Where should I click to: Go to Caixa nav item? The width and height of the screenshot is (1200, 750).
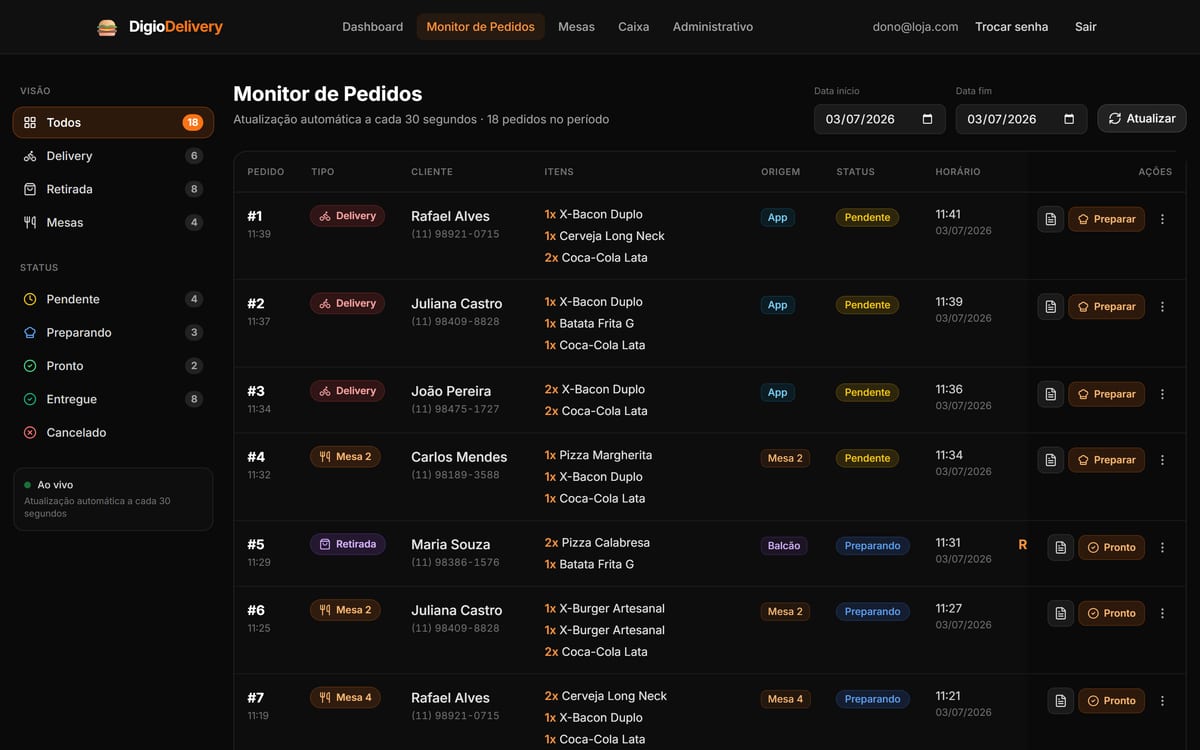click(634, 27)
